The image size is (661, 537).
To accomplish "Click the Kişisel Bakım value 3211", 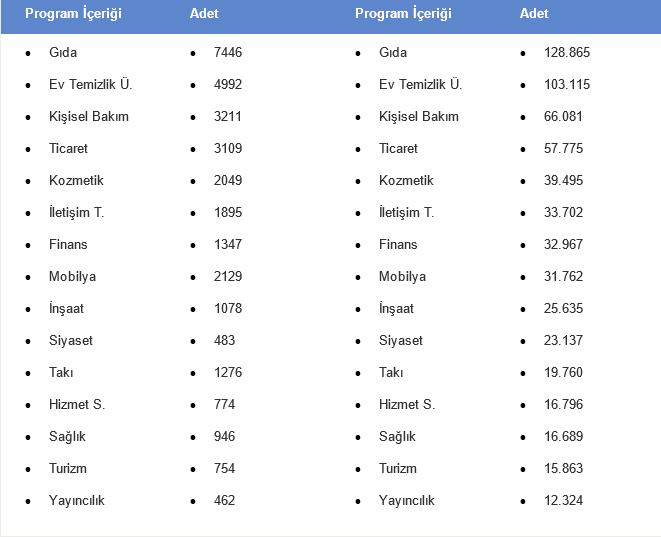I will click(227, 116).
